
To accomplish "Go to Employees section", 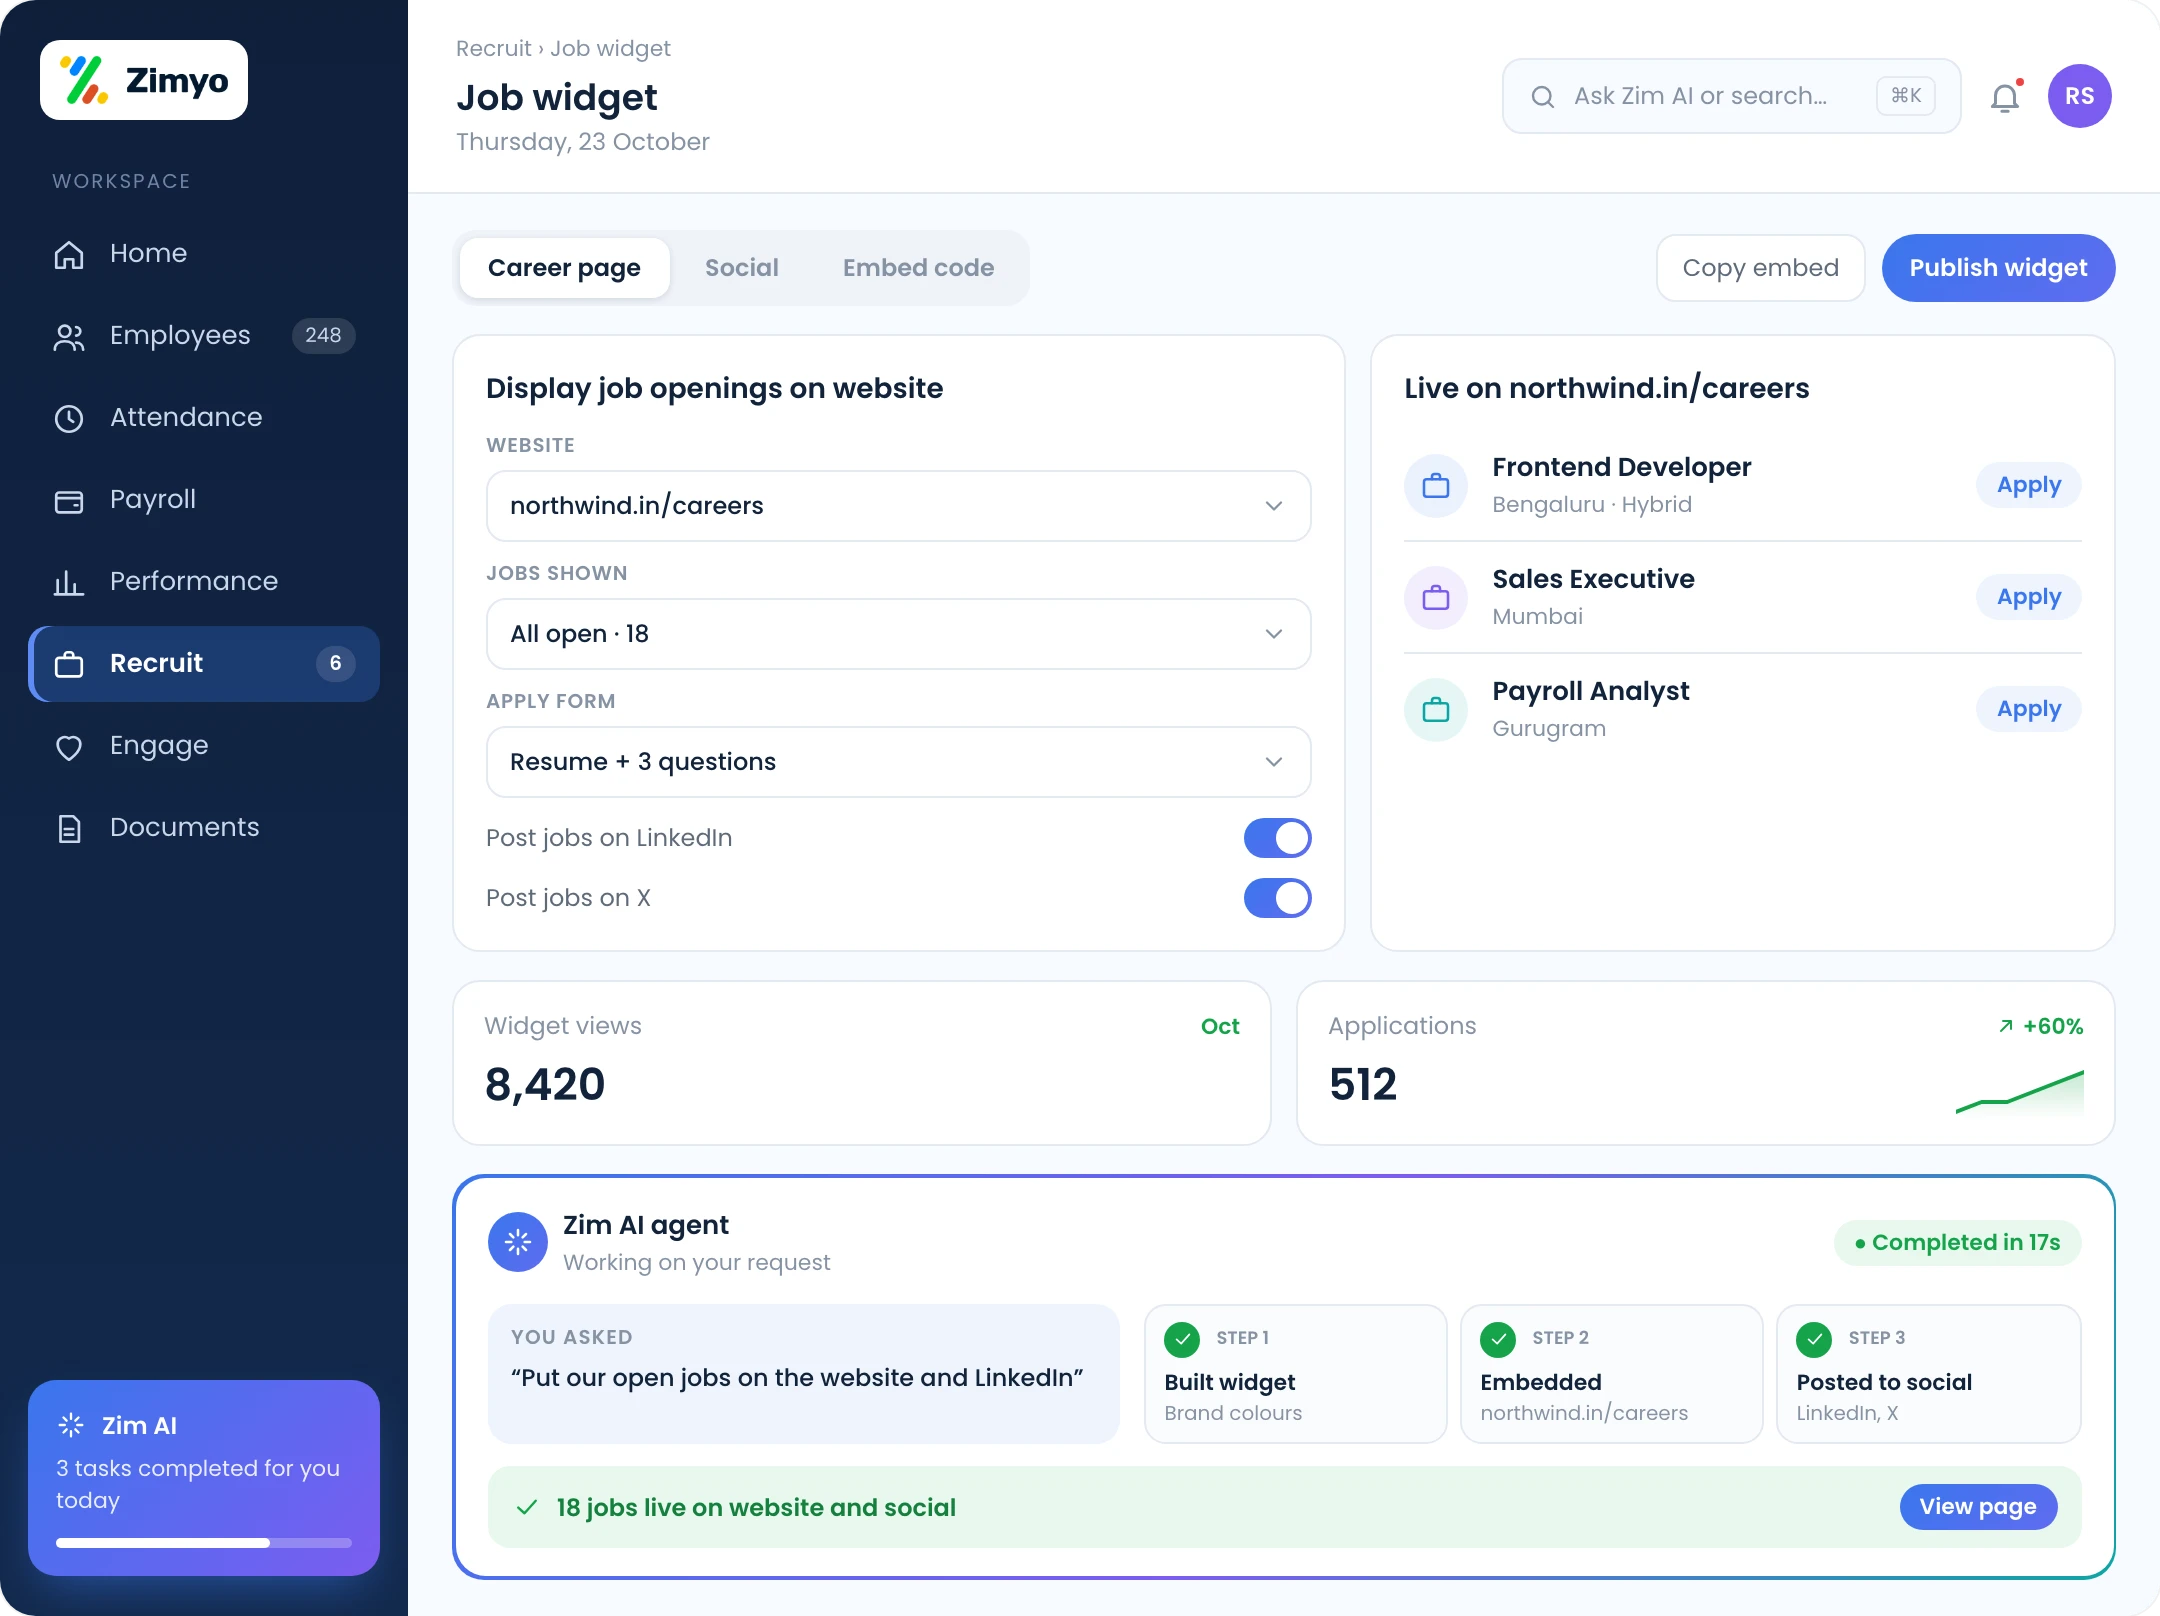I will (204, 335).
